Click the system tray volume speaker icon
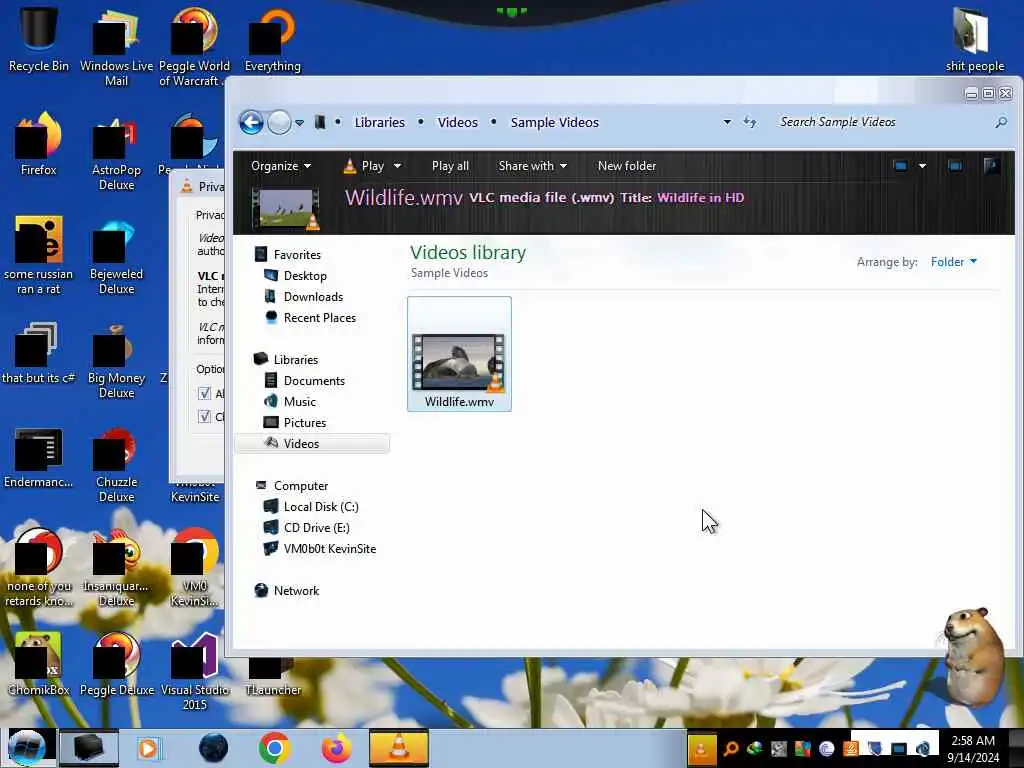The image size is (1024, 768). tap(923, 748)
